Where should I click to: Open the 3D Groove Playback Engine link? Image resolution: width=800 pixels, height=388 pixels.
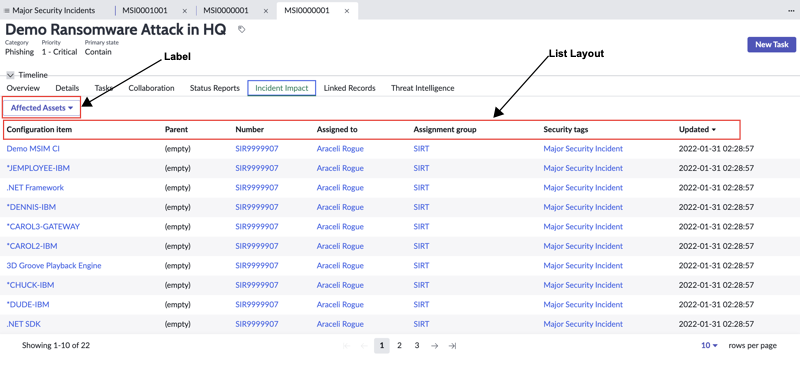coord(54,265)
